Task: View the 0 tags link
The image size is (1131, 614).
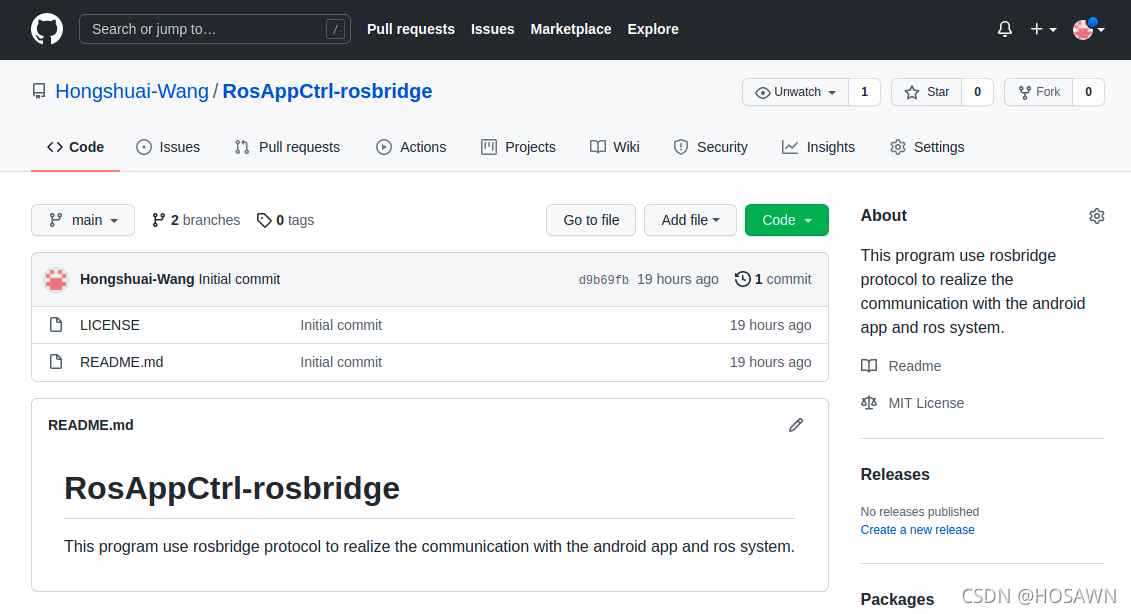Action: pos(286,220)
